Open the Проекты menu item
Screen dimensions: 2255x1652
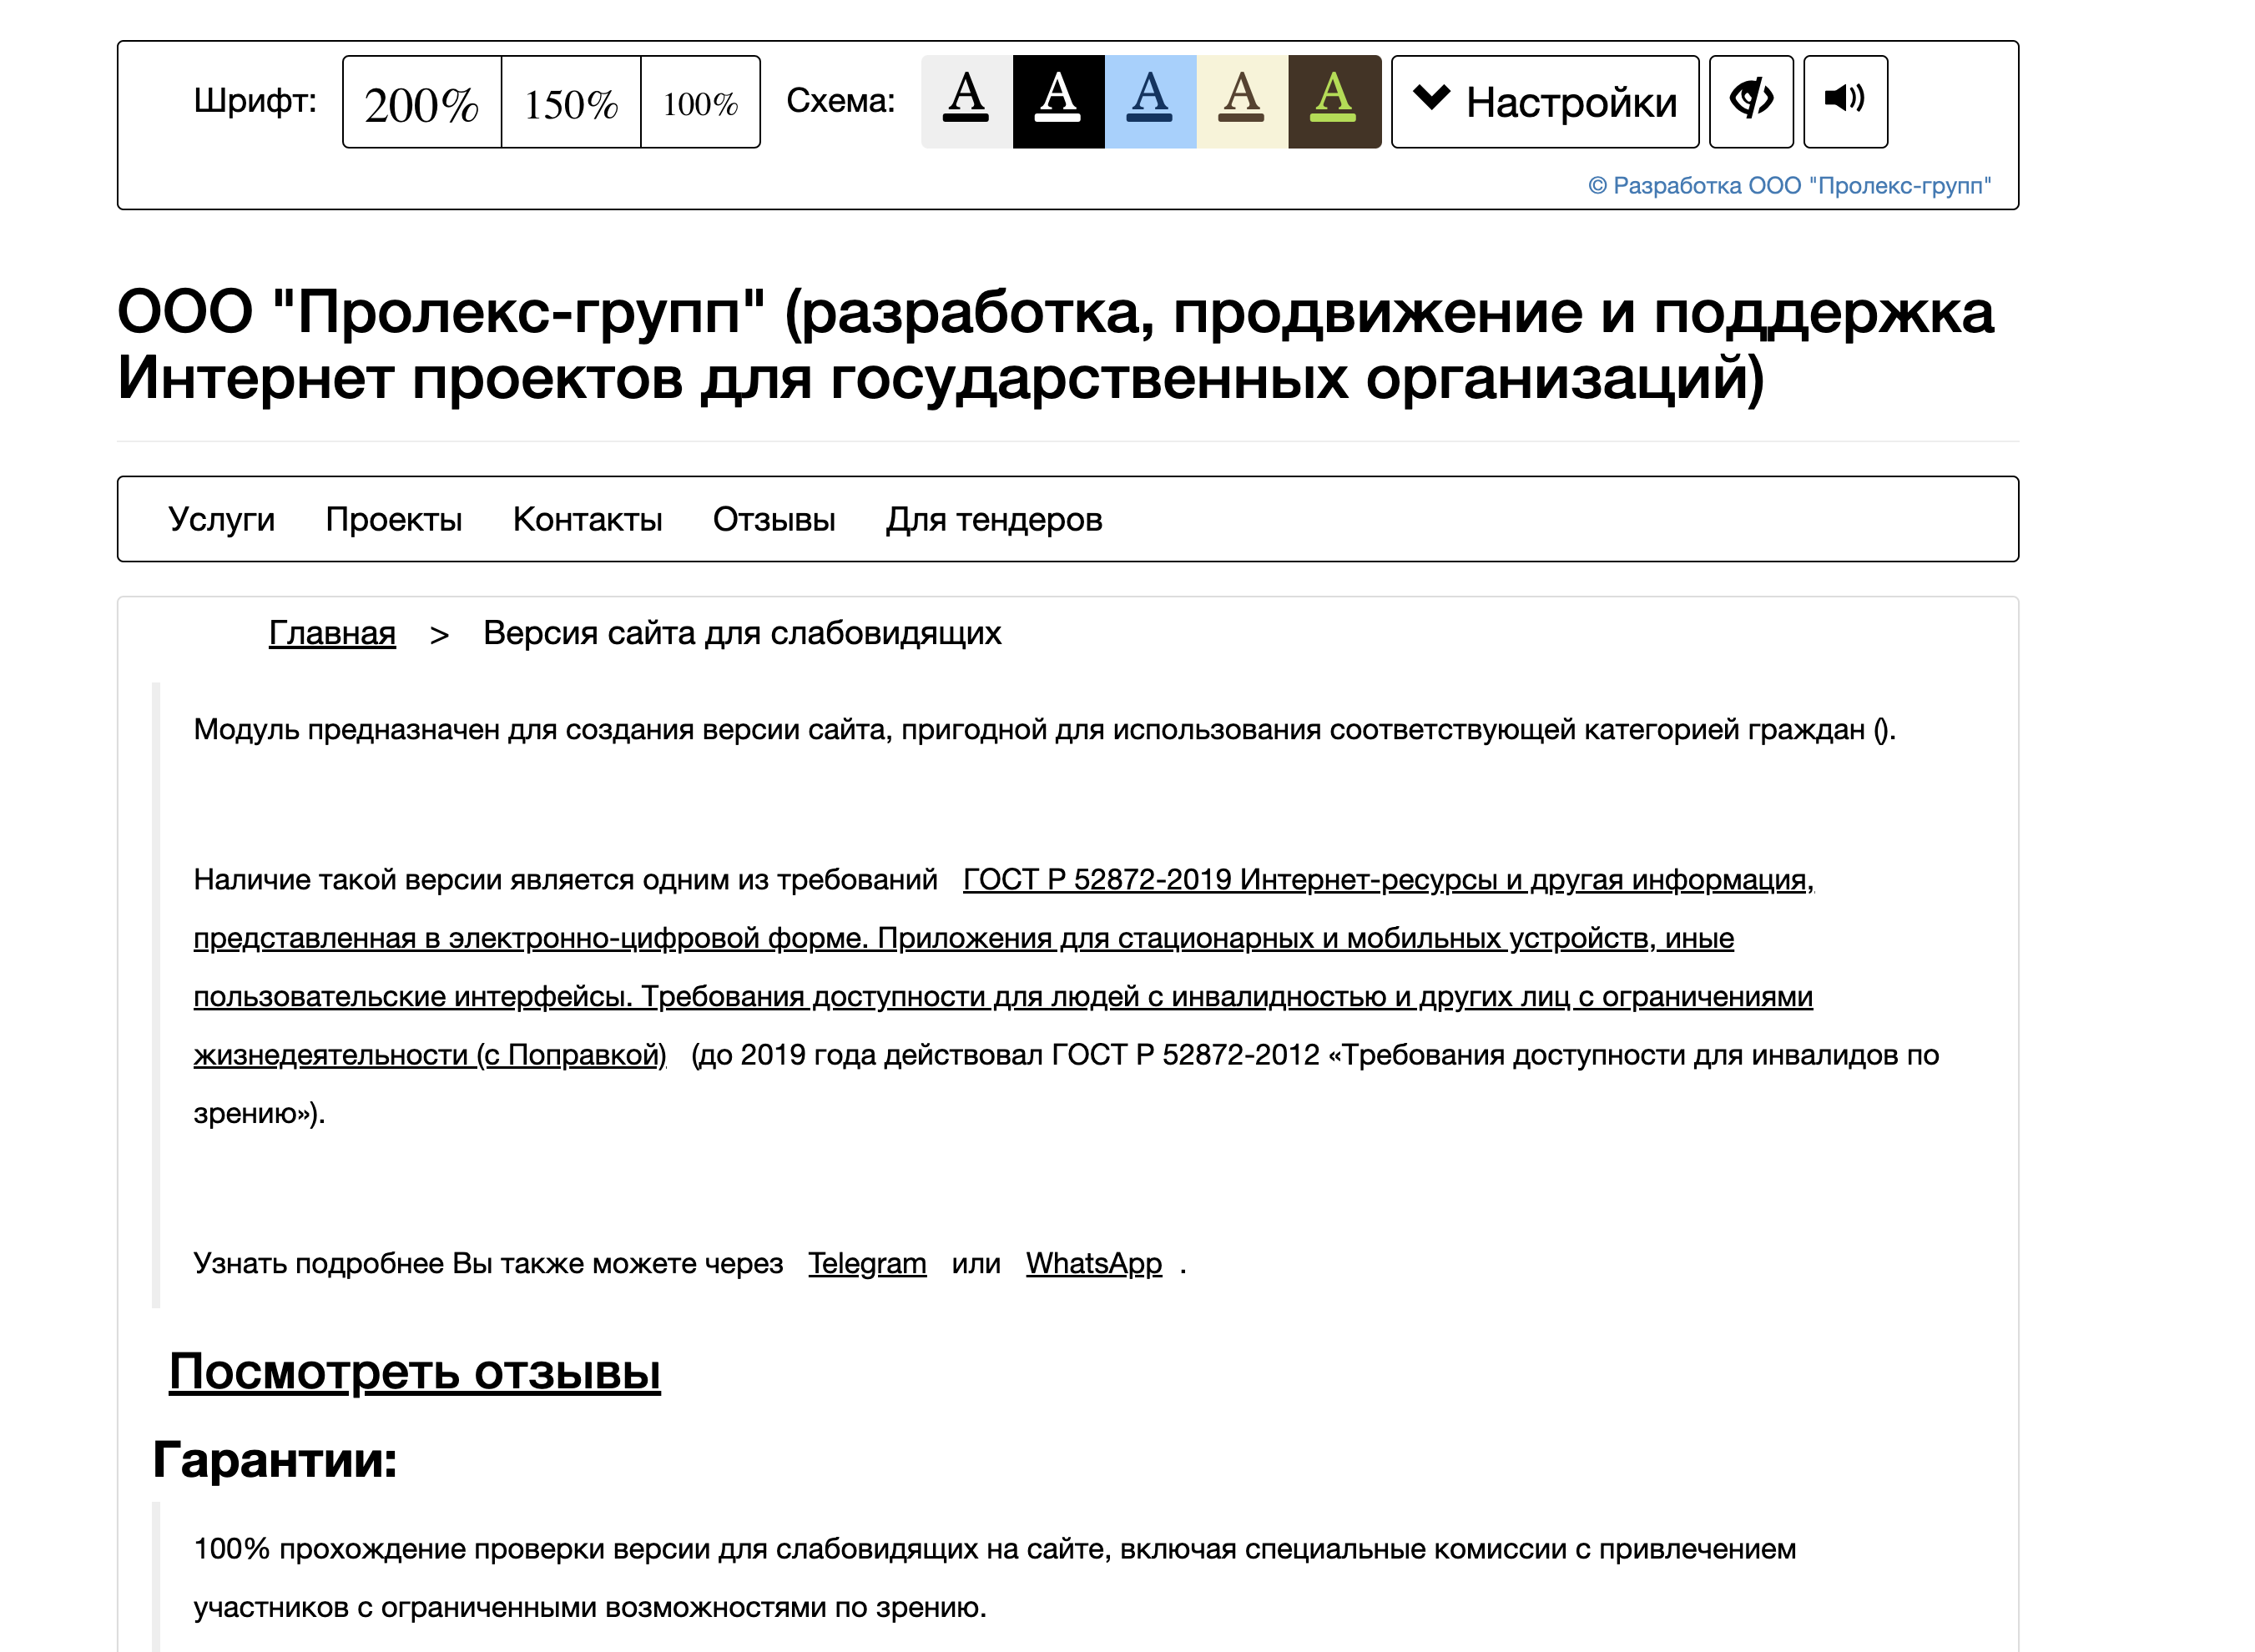click(x=393, y=519)
